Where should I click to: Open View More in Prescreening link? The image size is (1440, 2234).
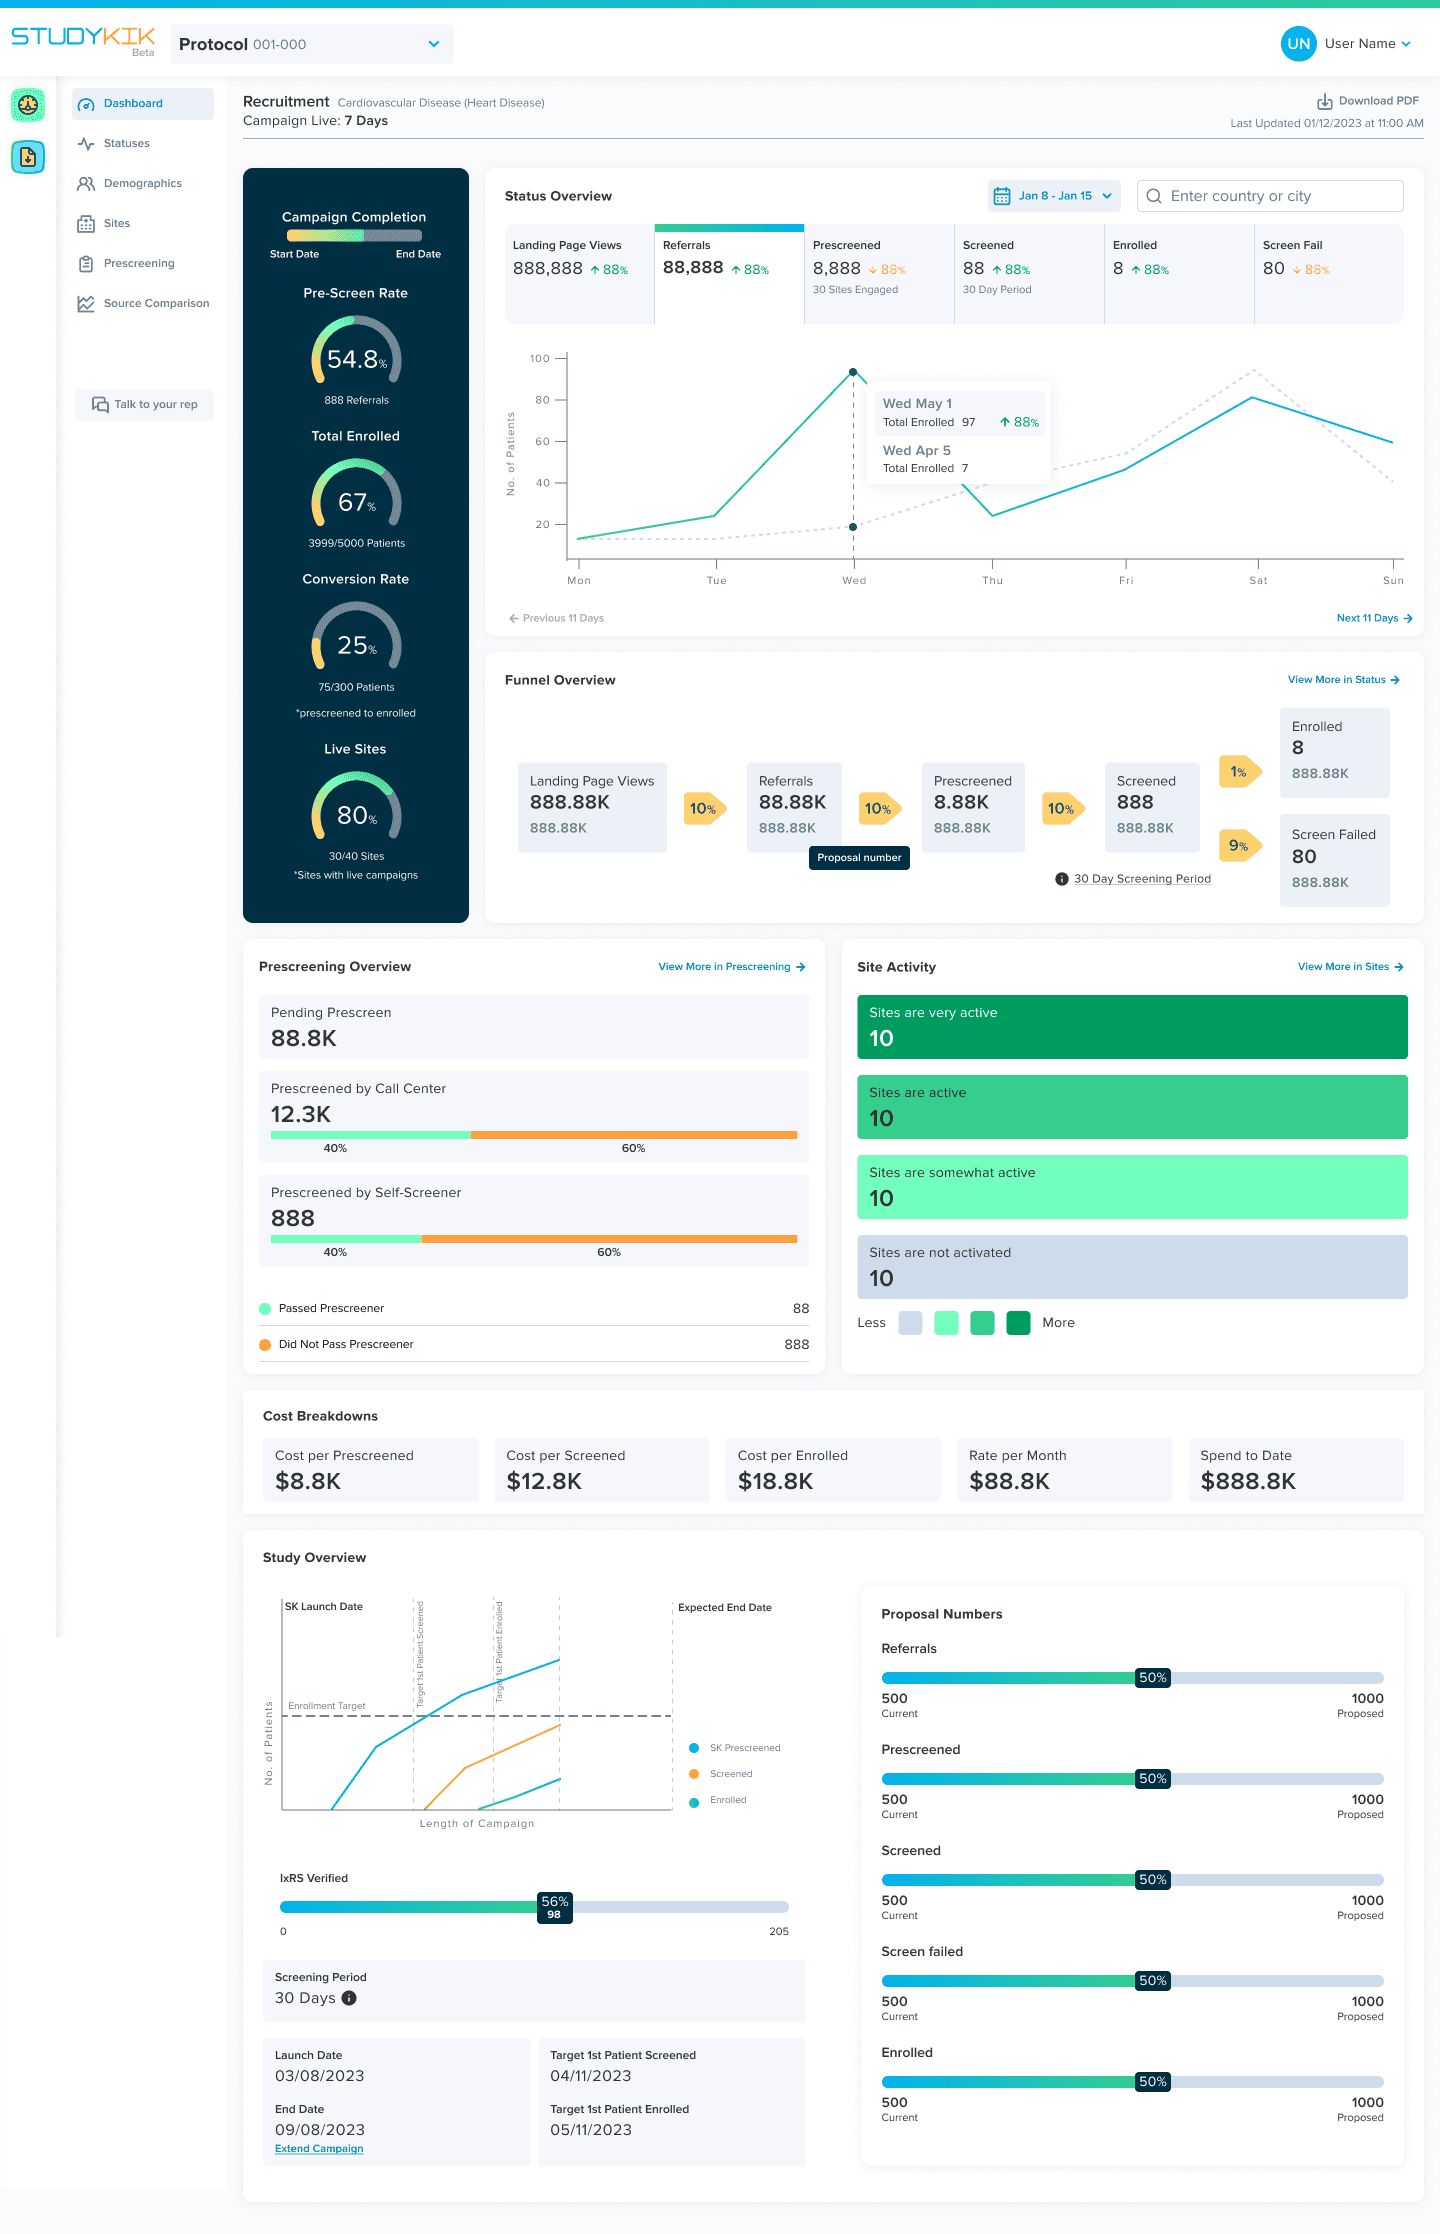(732, 967)
